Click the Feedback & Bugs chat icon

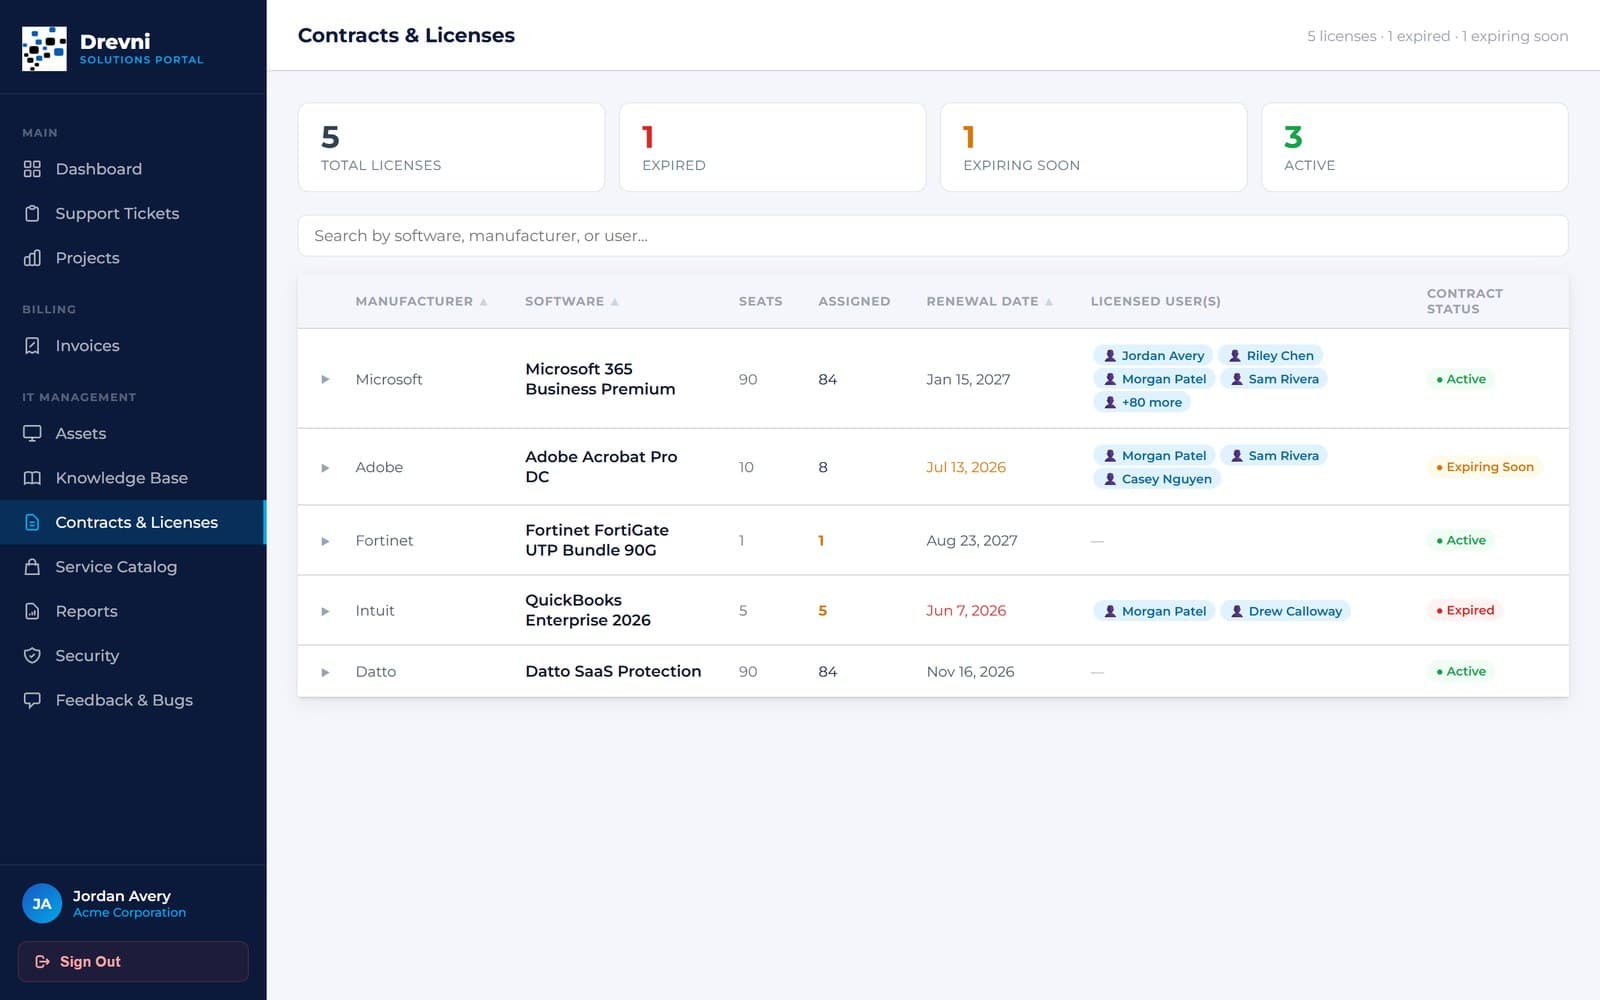(x=32, y=700)
